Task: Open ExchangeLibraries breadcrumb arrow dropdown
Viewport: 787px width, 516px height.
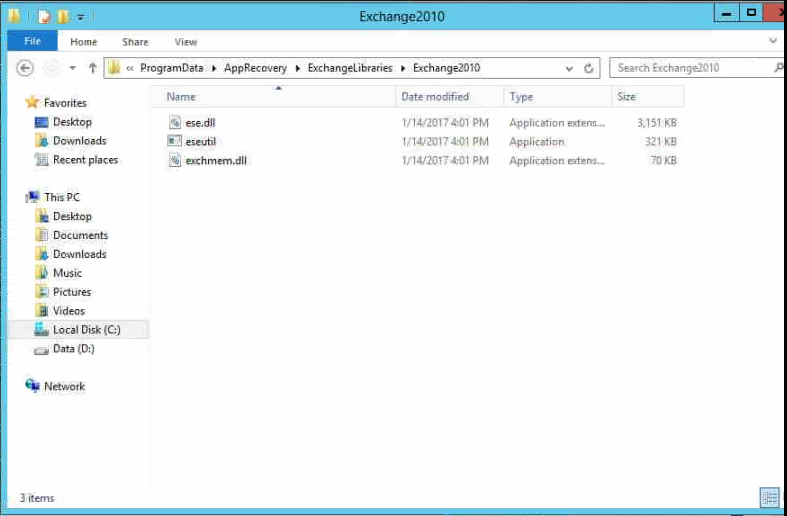Action: point(403,68)
